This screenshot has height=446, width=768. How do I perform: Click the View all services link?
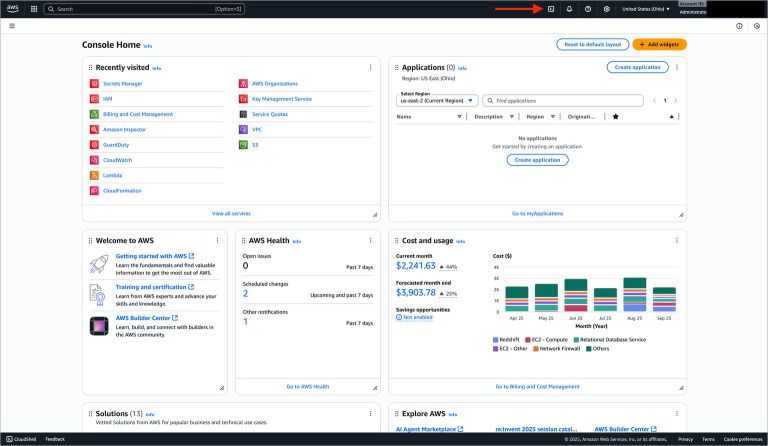click(x=231, y=213)
